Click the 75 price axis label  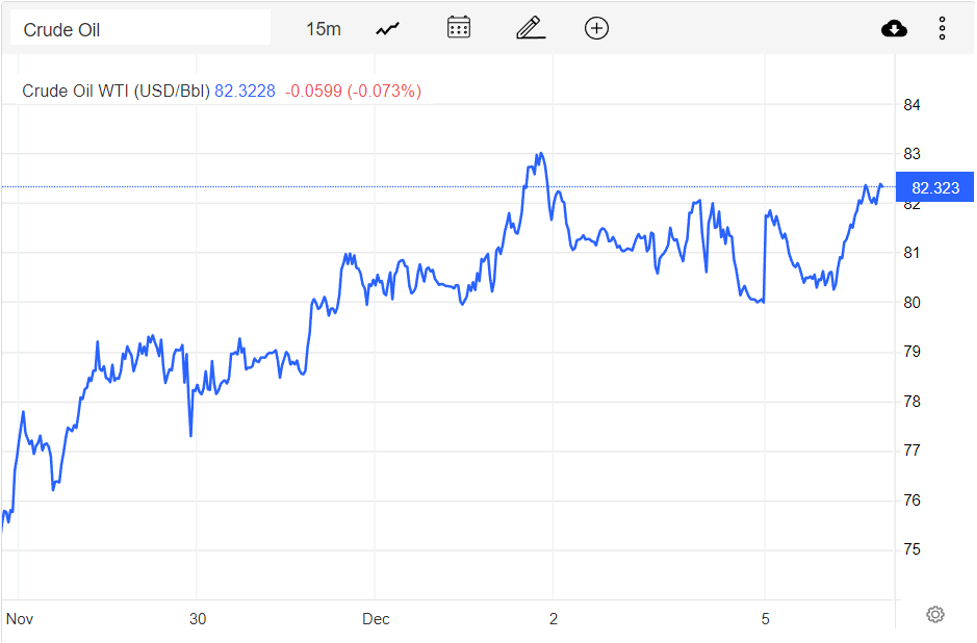(911, 550)
